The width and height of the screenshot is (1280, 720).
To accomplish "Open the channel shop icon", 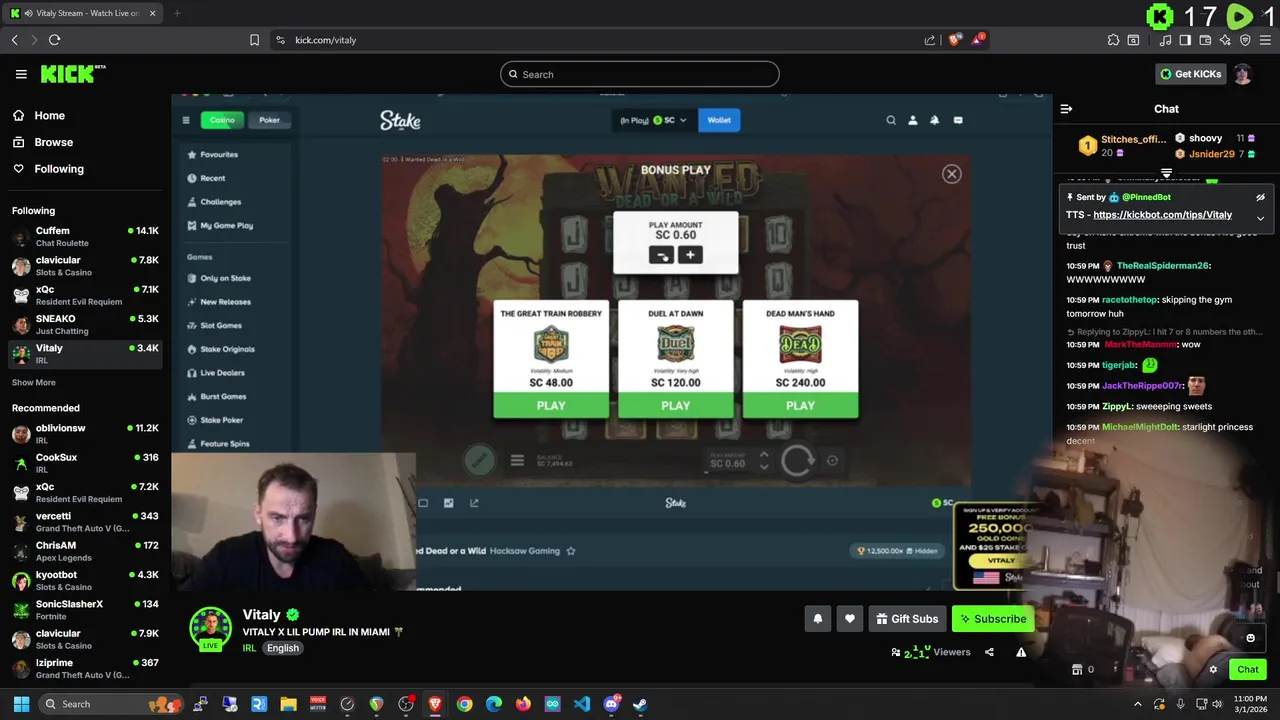I will (x=1077, y=670).
